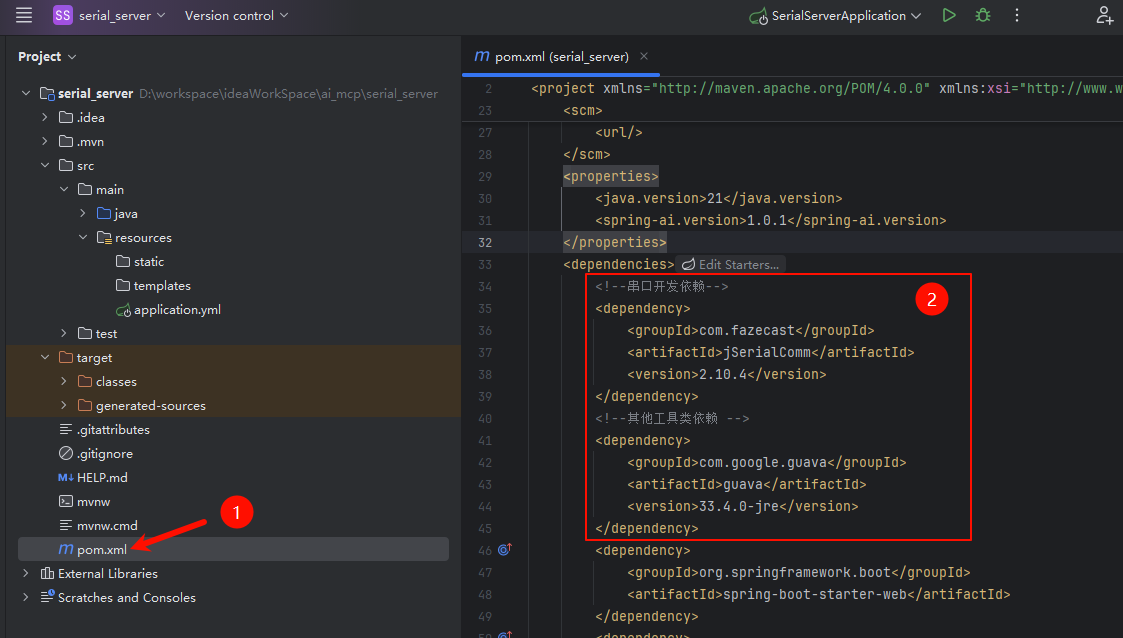Click the SerialServerApplication Spring run icon

pos(758,16)
